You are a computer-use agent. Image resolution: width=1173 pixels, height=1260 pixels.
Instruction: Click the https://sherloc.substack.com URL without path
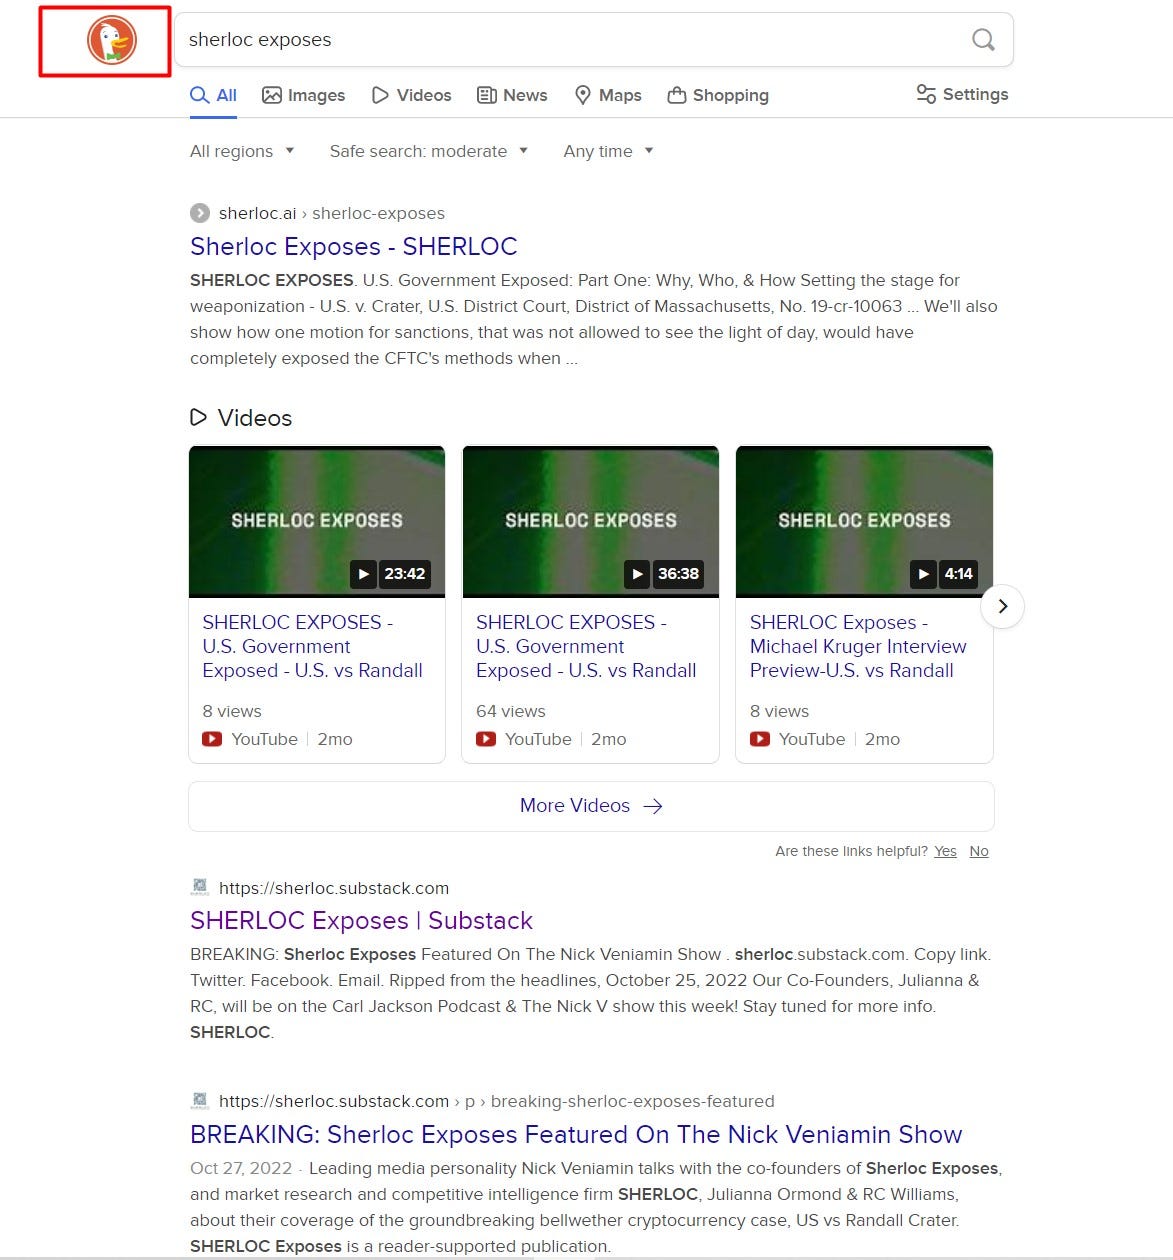pyautogui.click(x=334, y=888)
